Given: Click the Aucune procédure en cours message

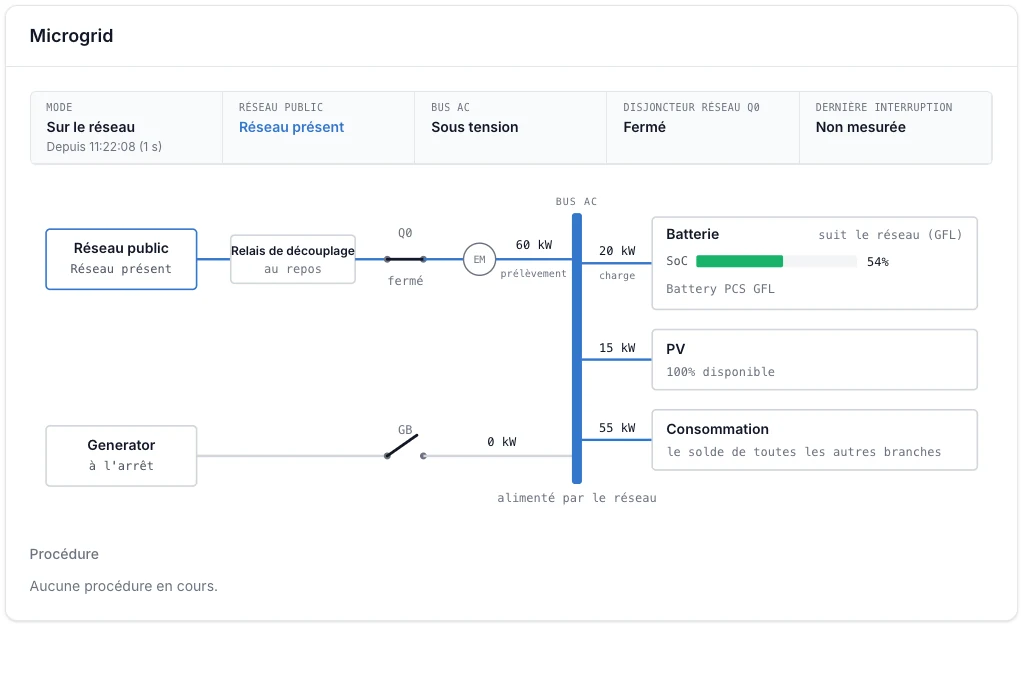Looking at the screenshot, I should click(123, 586).
